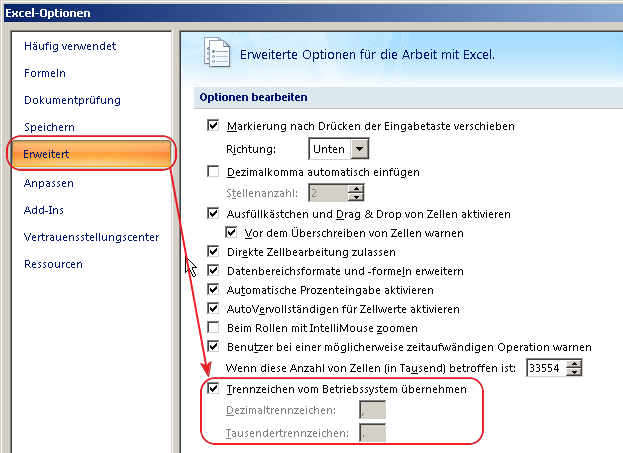Open the Anpassen category
623x453 pixels.
point(48,183)
